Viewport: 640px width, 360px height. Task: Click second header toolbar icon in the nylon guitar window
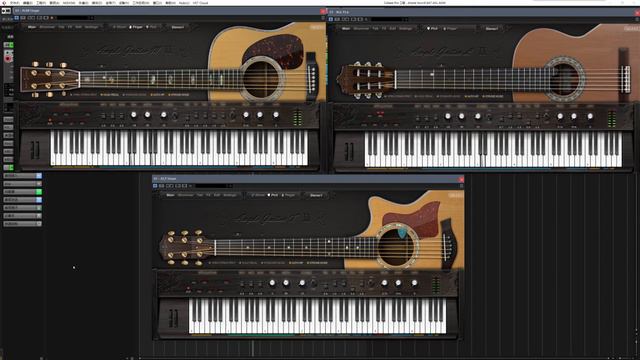[336, 19]
